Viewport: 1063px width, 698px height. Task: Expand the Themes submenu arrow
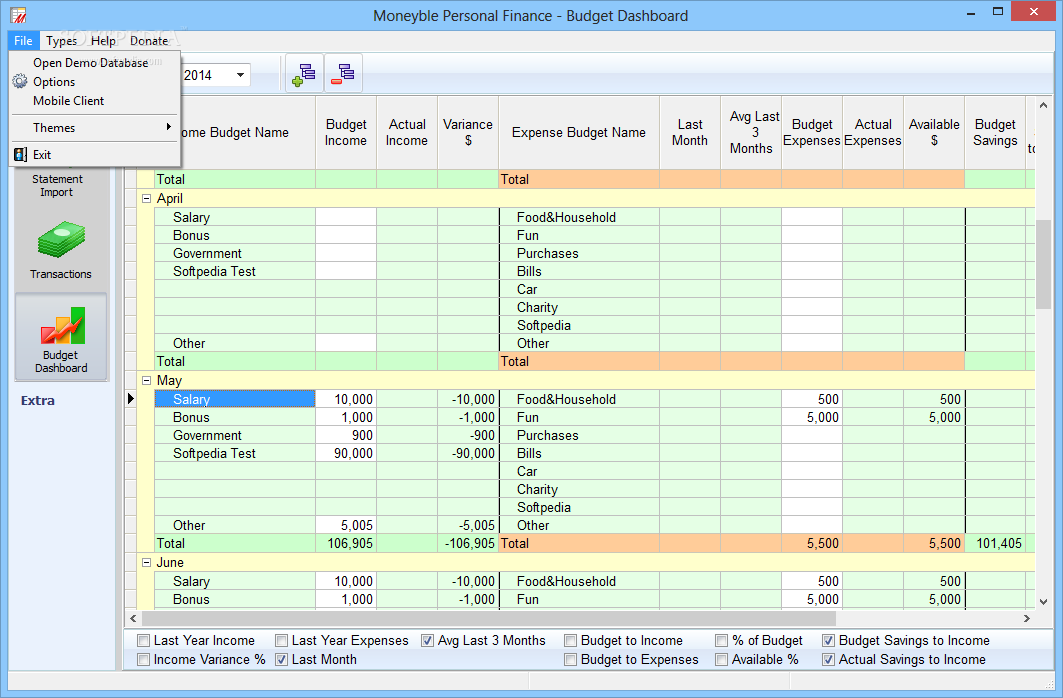click(168, 127)
